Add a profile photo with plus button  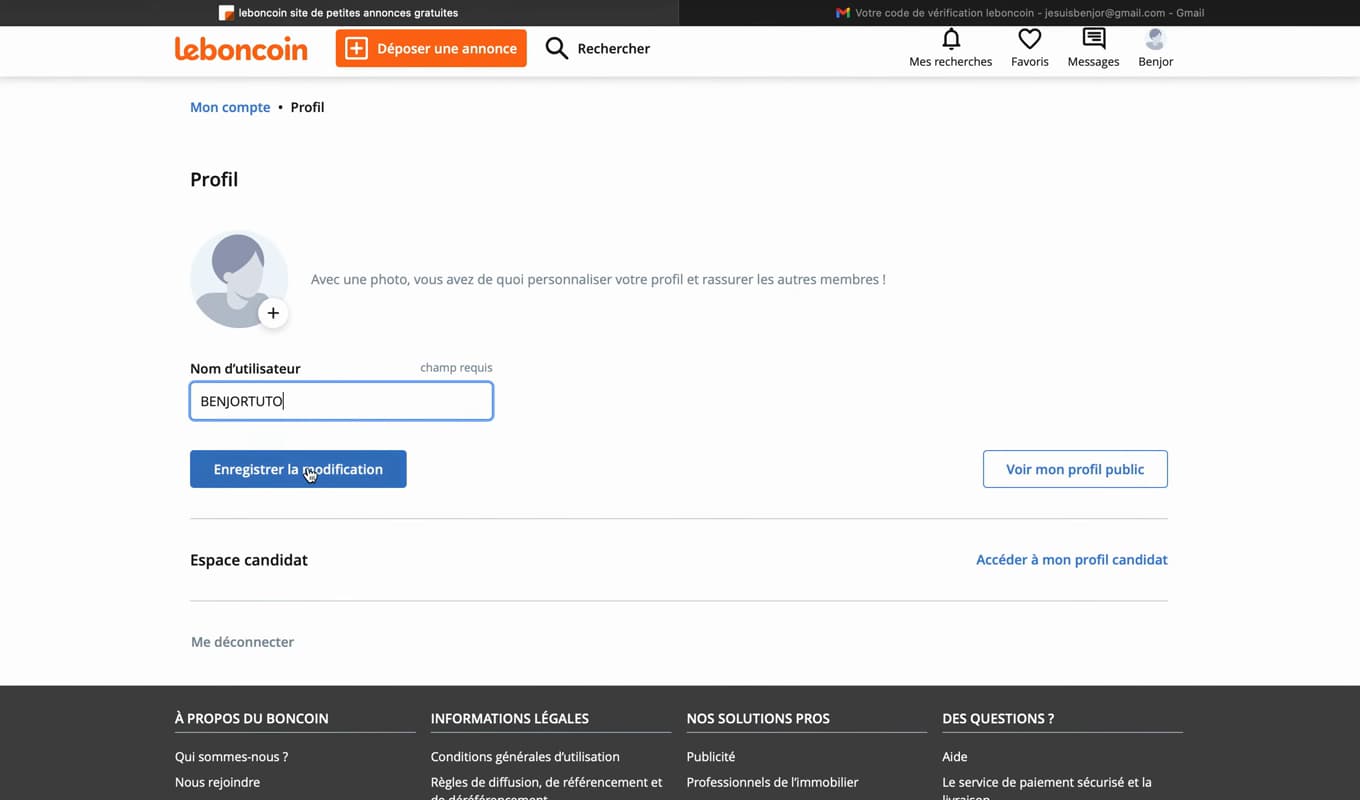[273, 313]
